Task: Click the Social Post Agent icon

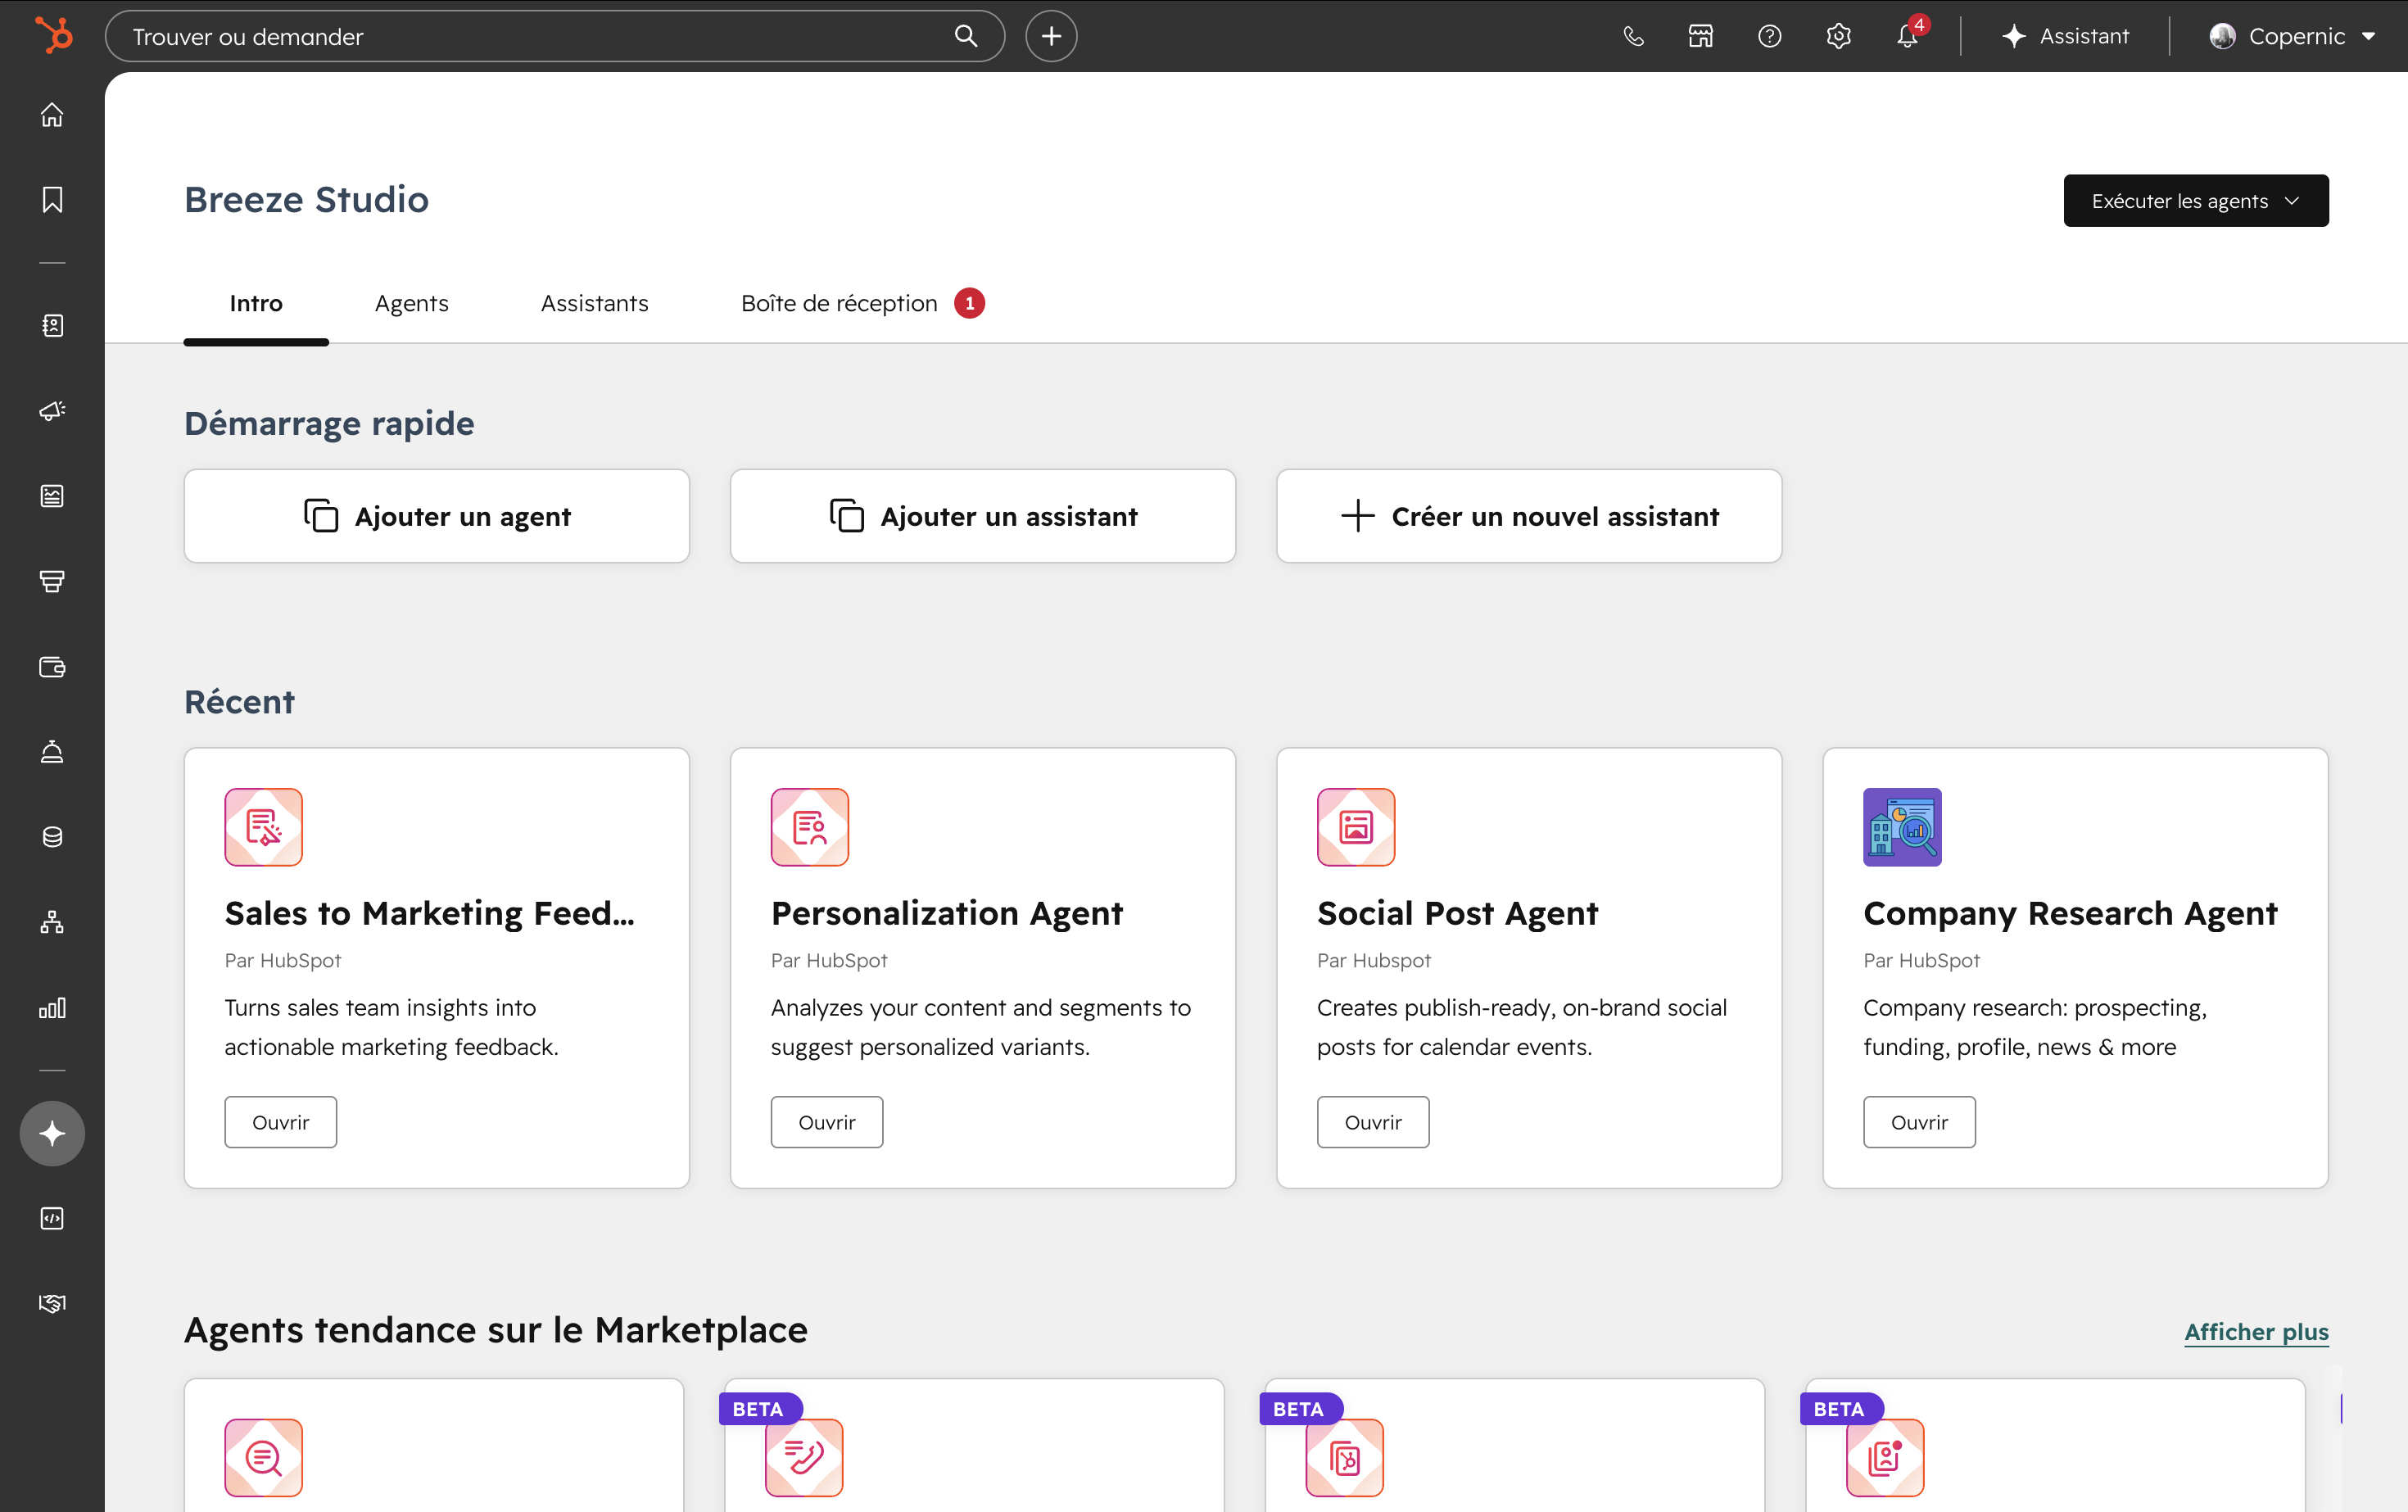Action: coord(1356,827)
